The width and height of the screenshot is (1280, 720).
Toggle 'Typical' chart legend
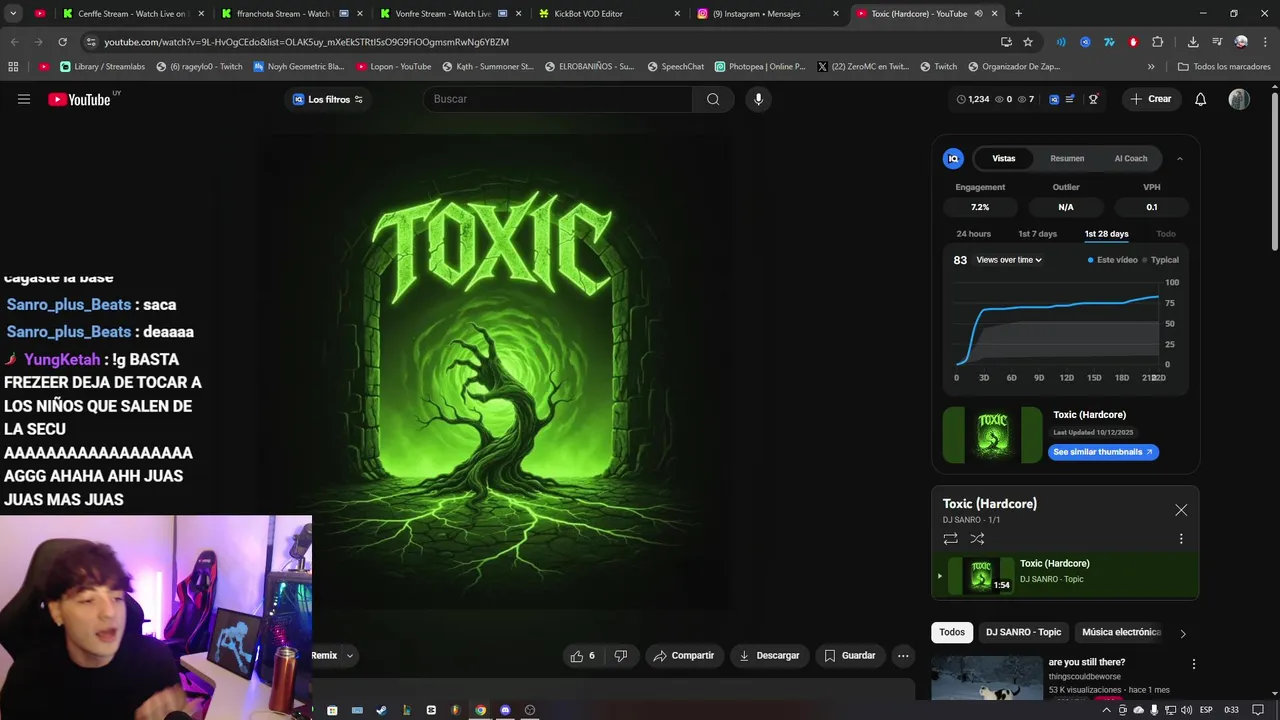click(x=1161, y=260)
